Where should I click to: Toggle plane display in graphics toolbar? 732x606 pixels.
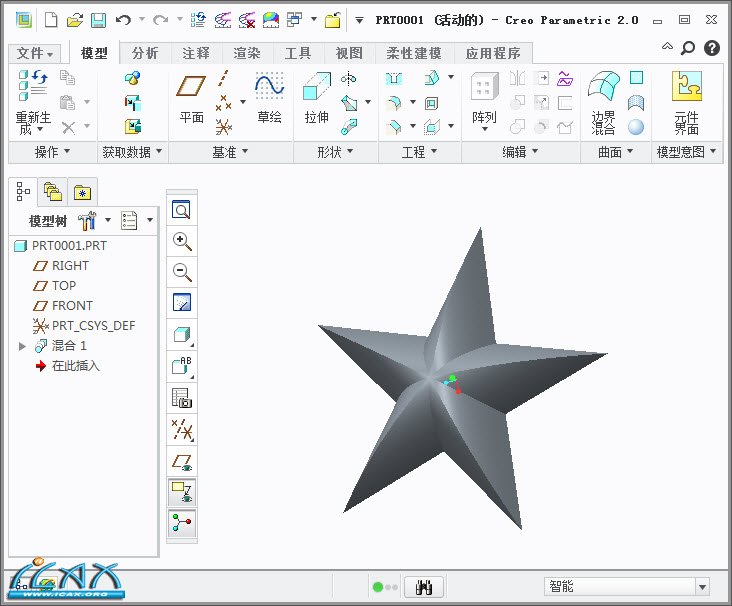[182, 461]
